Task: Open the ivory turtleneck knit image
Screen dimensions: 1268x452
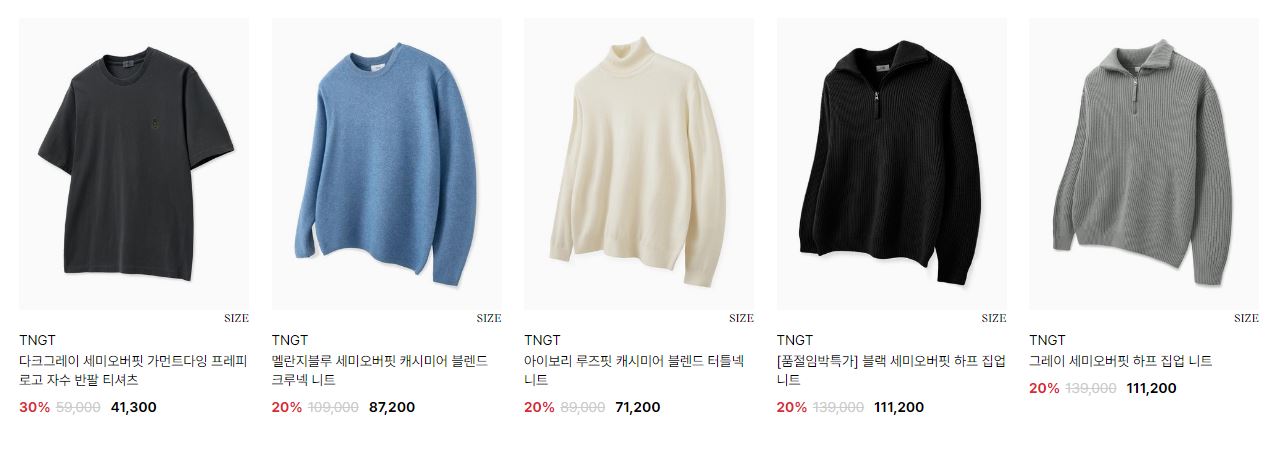Action: pyautogui.click(x=639, y=164)
